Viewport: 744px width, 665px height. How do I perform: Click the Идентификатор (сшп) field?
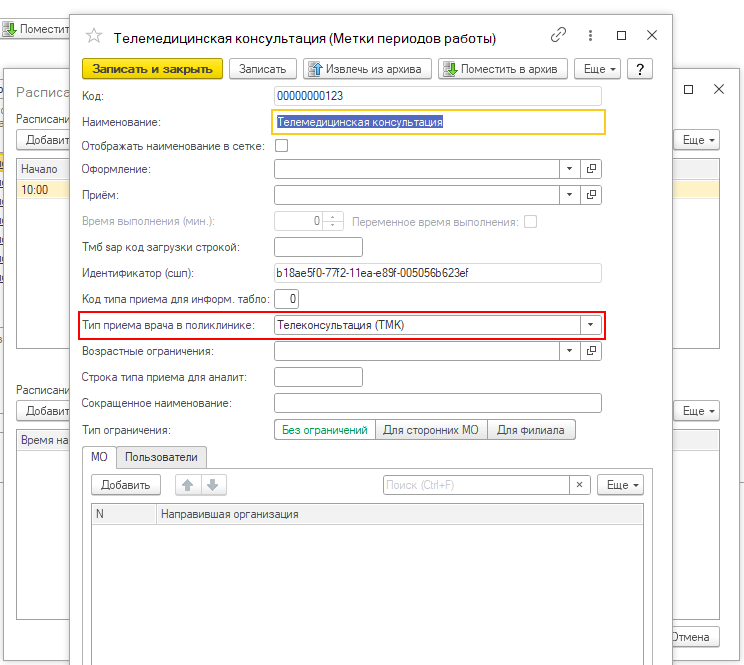[438, 273]
